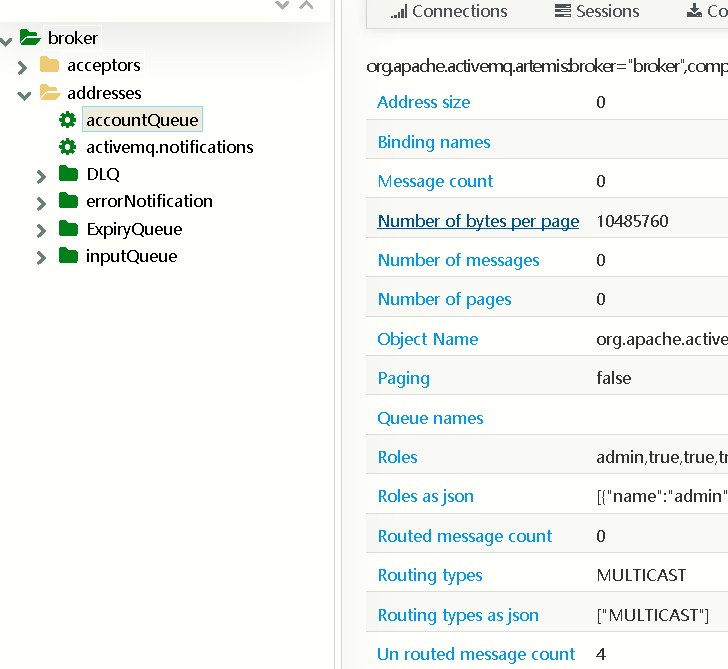Expand the acceptors tree node
Image resolution: width=728 pixels, height=669 pixels.
pyautogui.click(x=22, y=67)
